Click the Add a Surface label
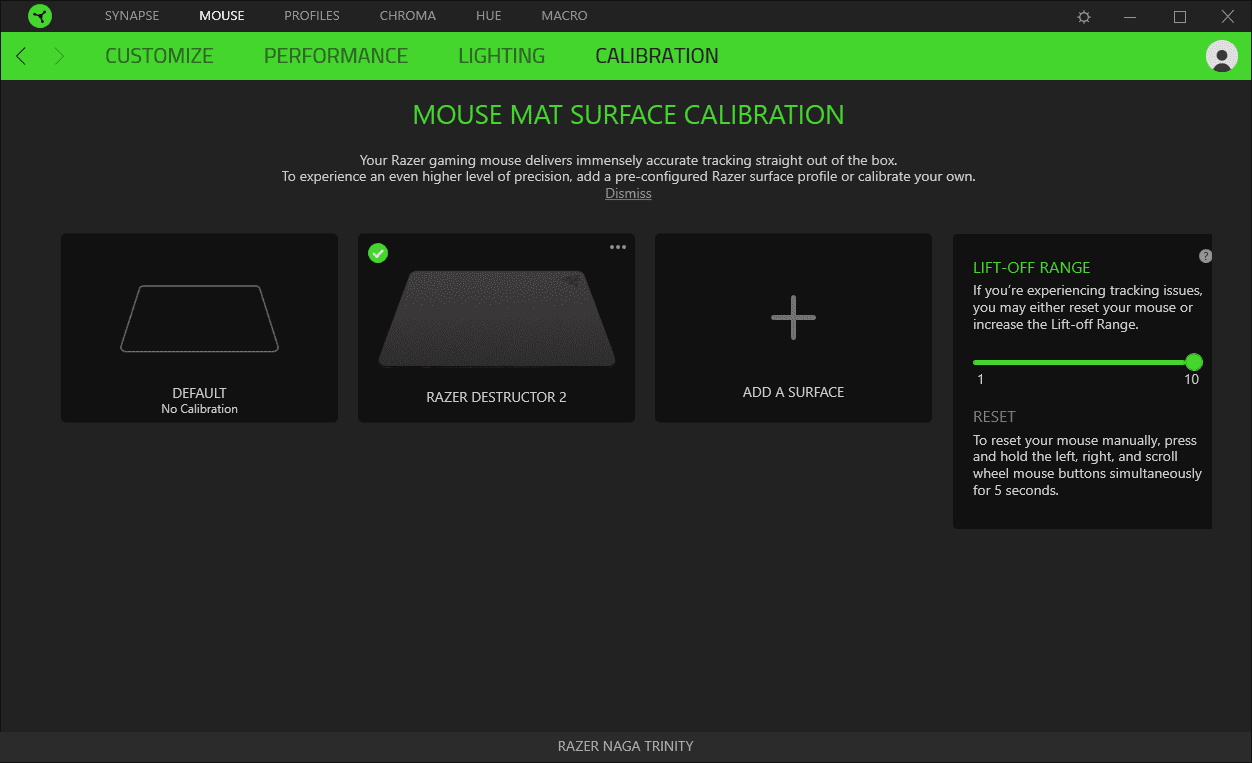 [x=793, y=392]
